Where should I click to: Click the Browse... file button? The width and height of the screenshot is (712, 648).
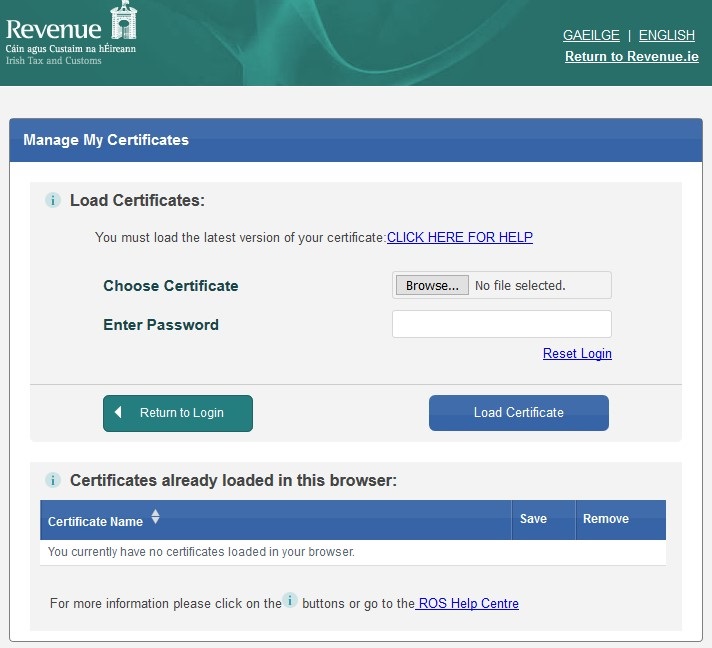tap(432, 285)
